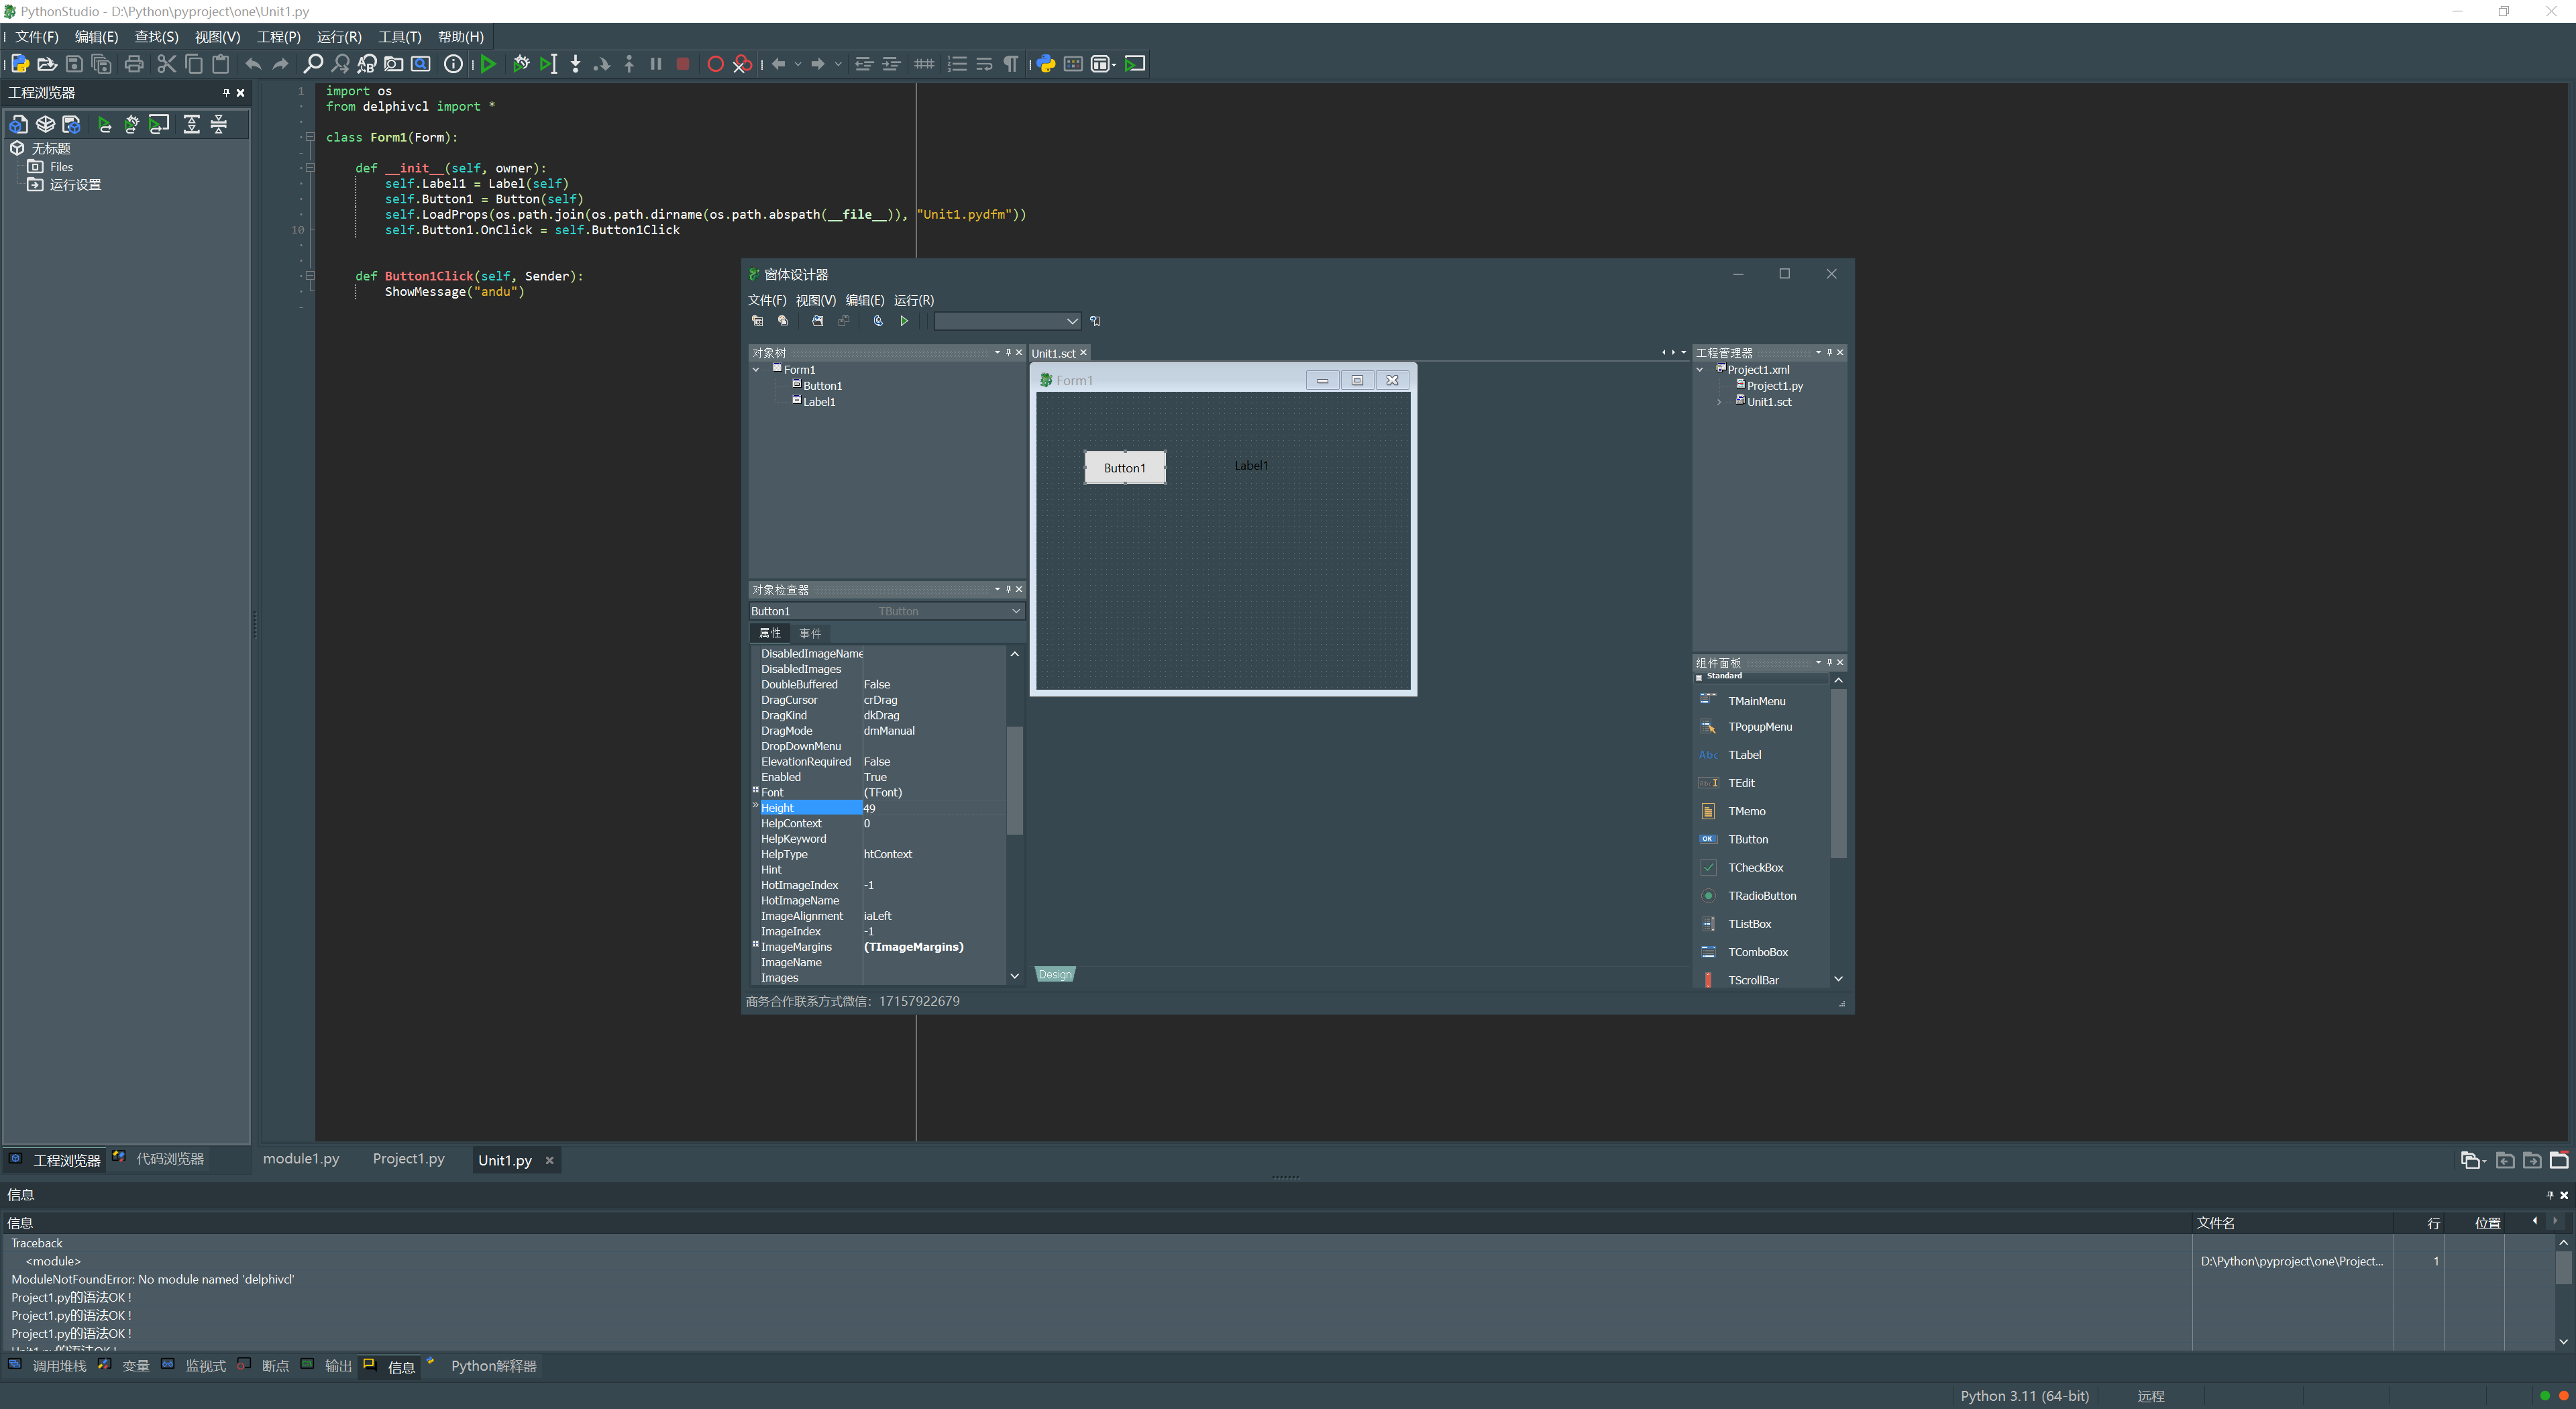The height and width of the screenshot is (1409, 2576).
Task: Click the Run to cursor icon
Action: pos(548,64)
